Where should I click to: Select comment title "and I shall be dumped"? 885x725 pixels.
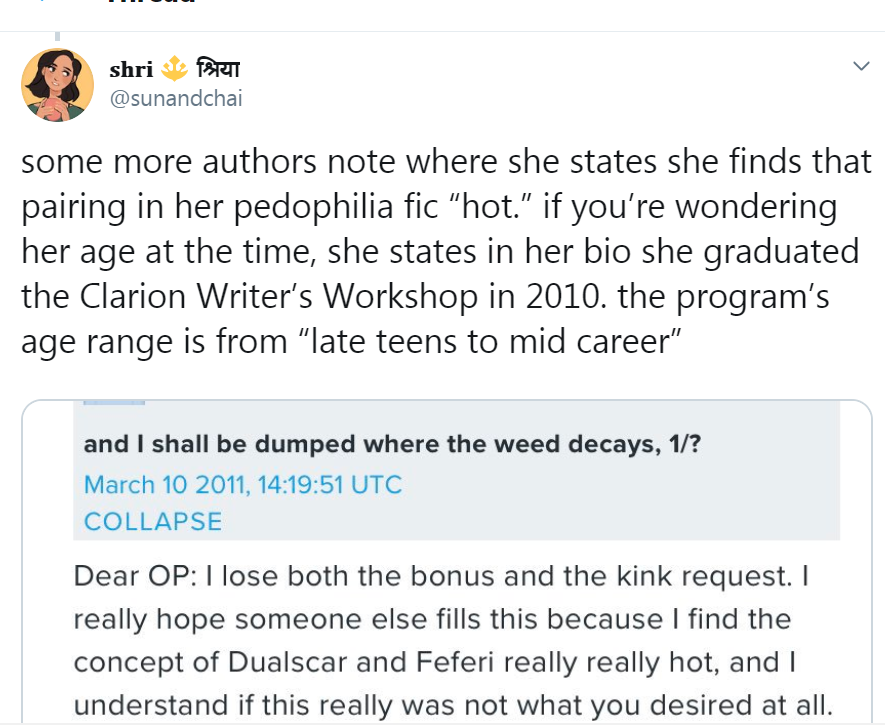[392, 444]
